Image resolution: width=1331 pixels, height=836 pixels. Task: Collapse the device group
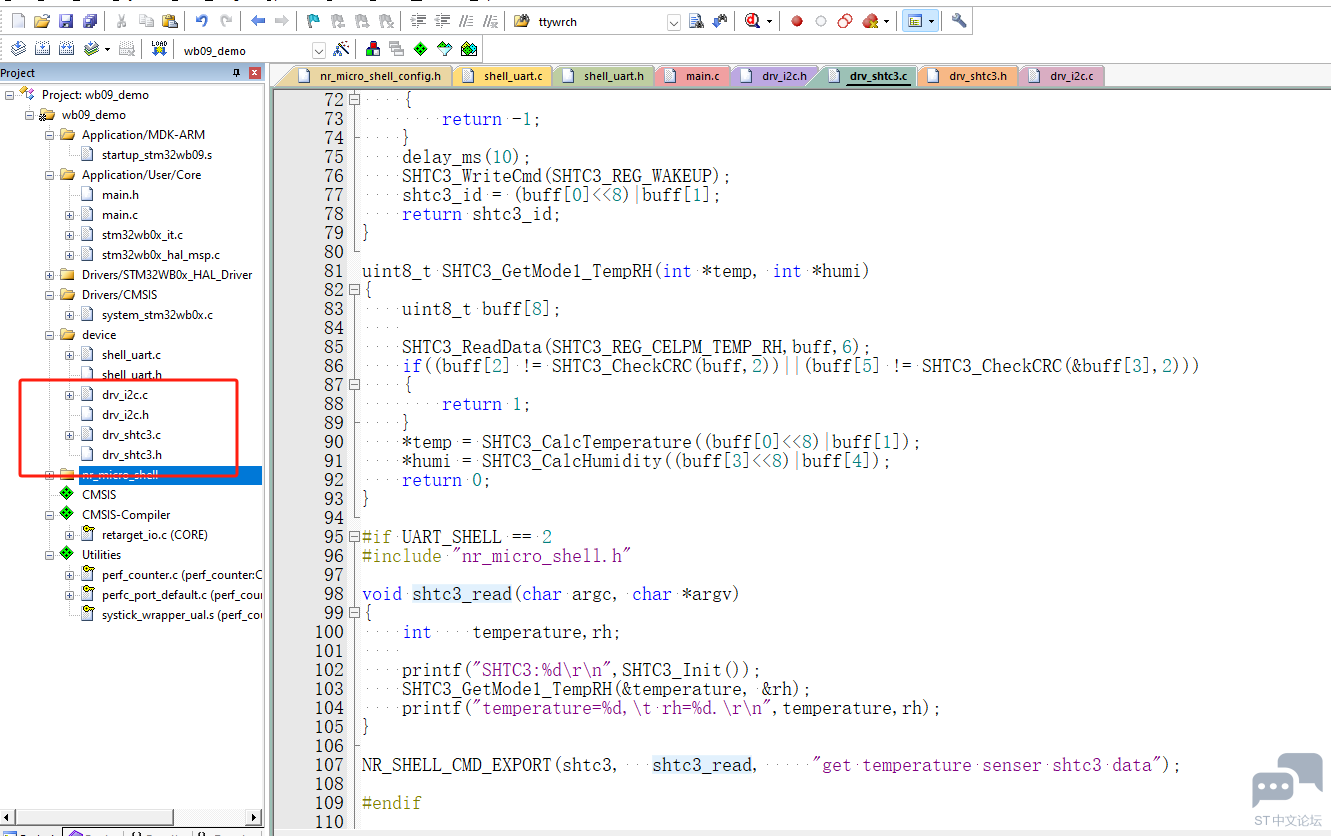pyautogui.click(x=49, y=335)
